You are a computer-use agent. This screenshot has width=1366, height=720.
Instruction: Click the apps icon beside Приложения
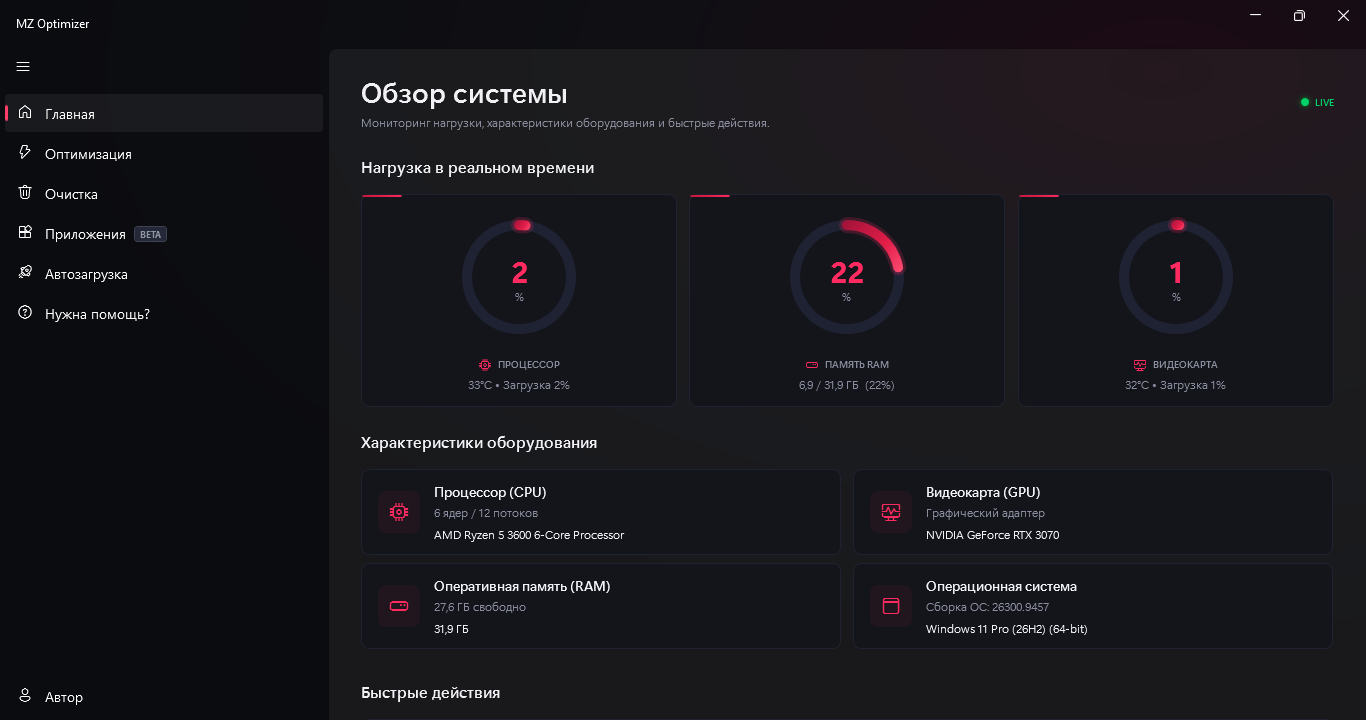tap(25, 233)
